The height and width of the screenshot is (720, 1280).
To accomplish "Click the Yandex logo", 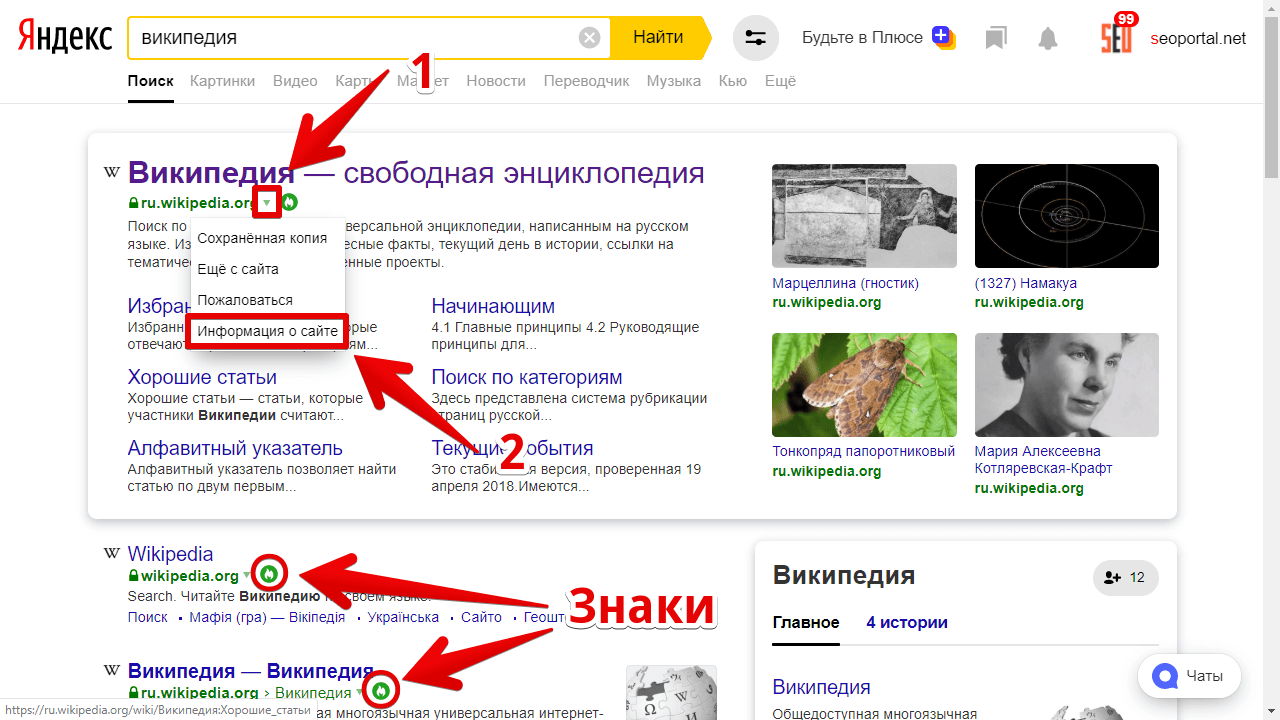I will [x=65, y=38].
